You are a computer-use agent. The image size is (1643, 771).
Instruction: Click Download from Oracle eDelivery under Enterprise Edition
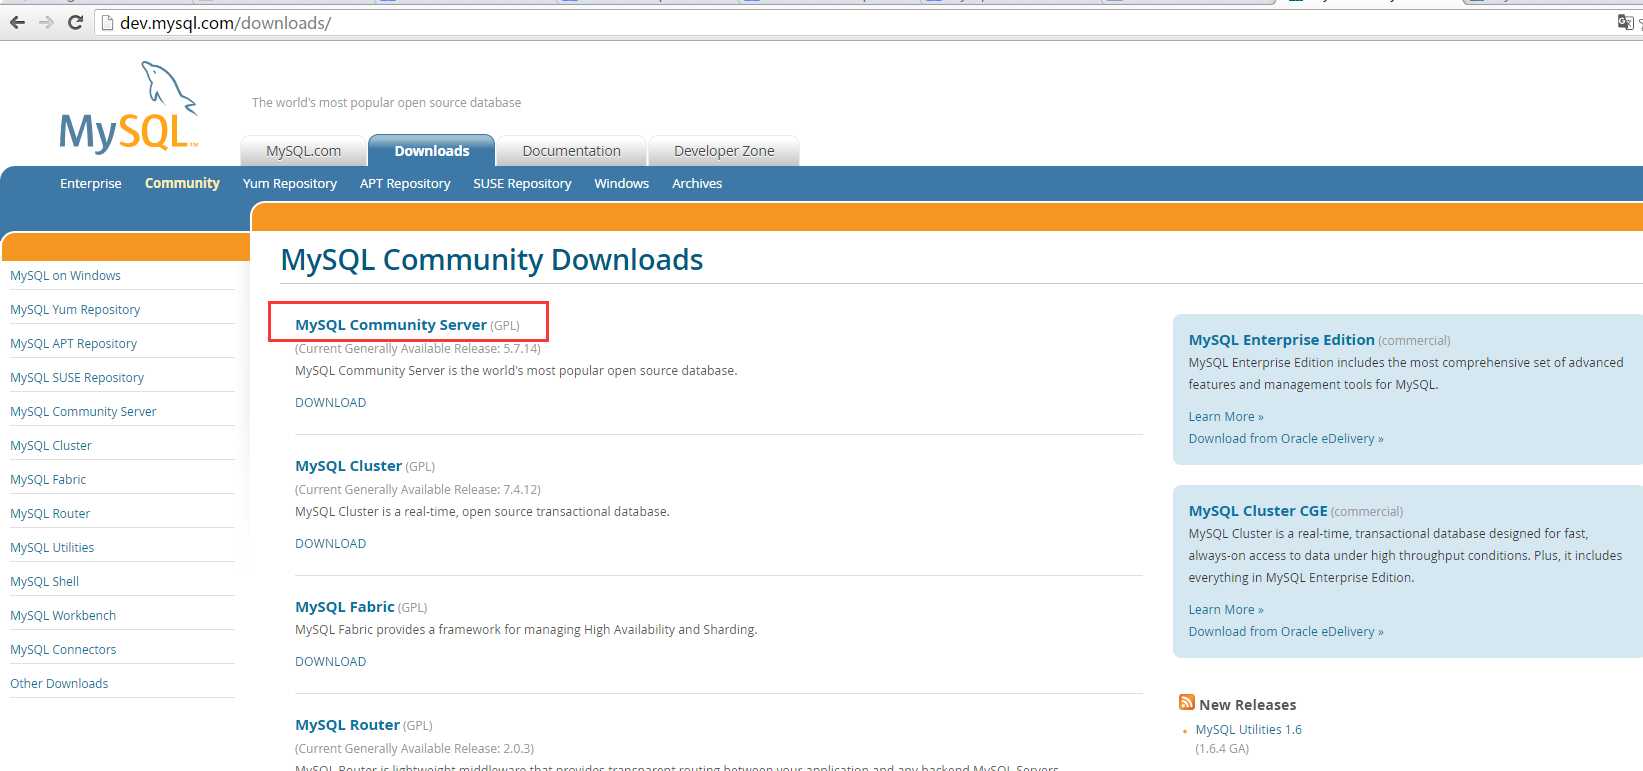1286,438
